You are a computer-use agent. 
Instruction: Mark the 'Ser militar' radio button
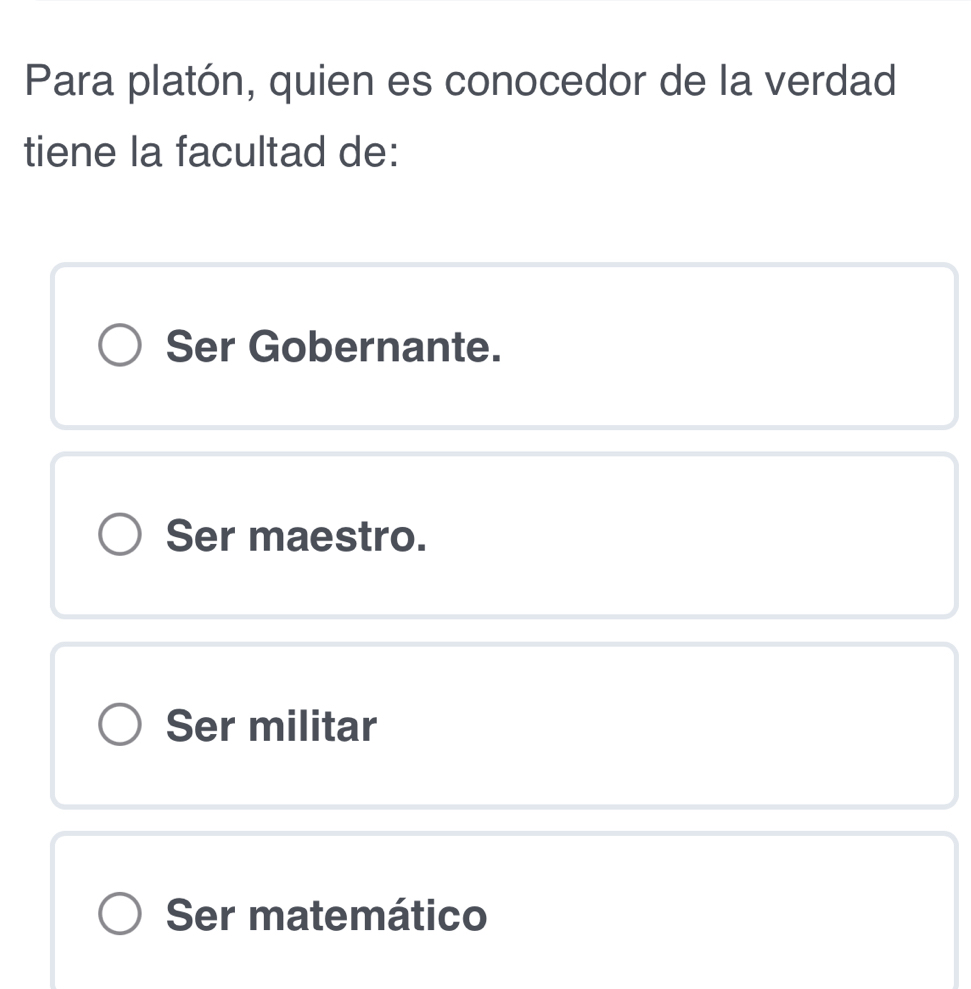120,725
